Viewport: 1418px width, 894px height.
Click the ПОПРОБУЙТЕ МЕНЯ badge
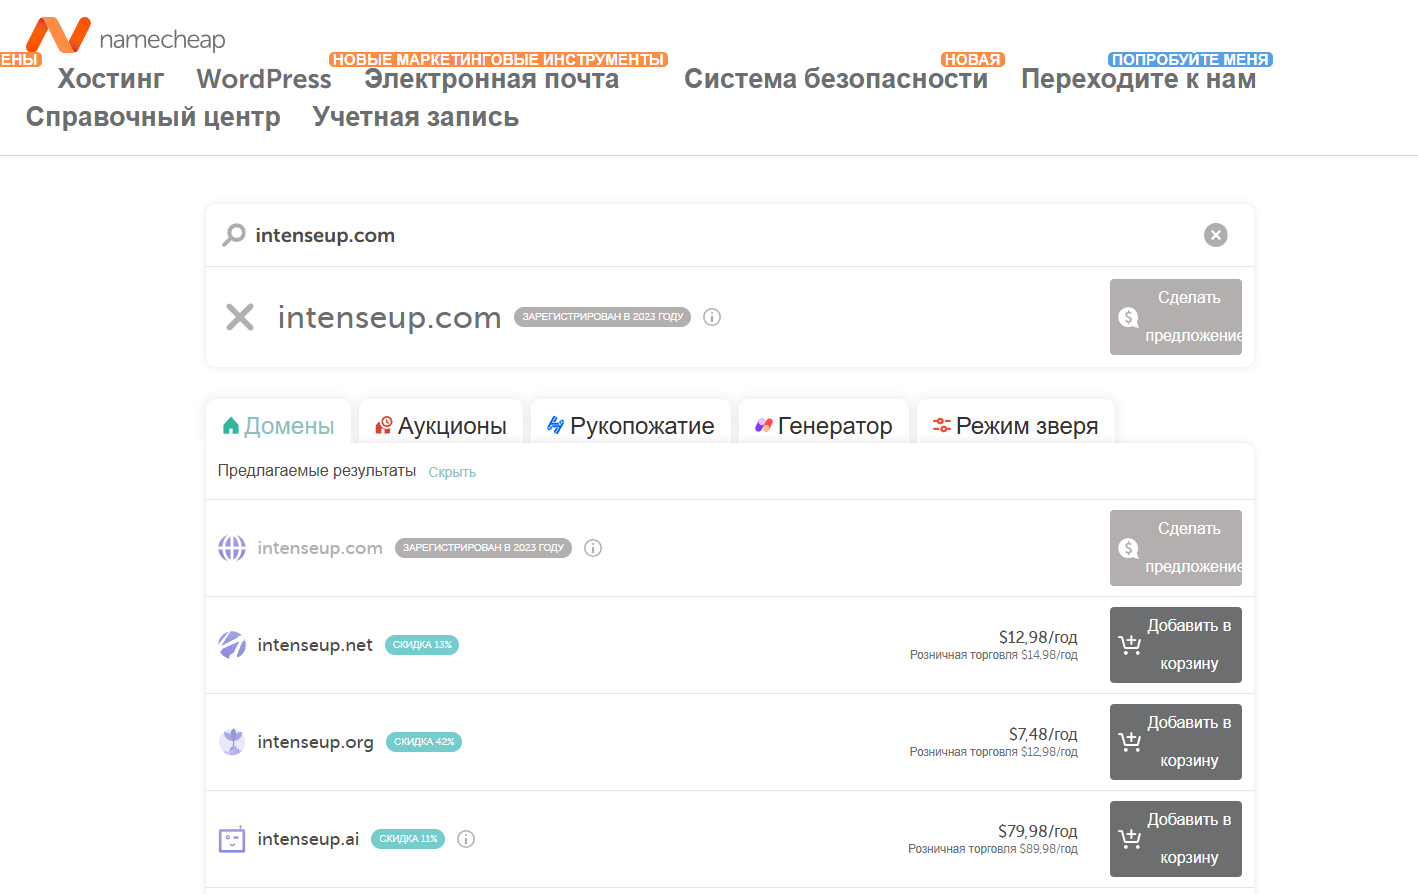[1190, 60]
